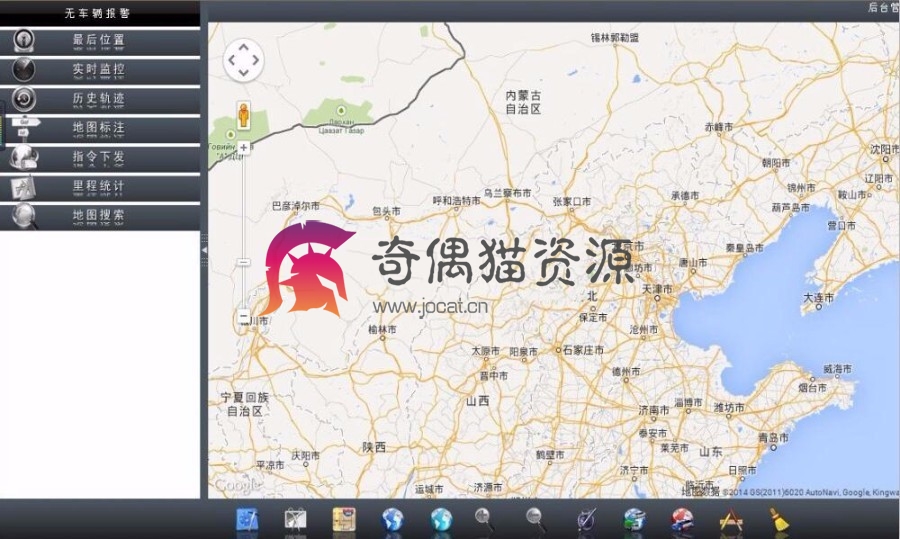Open the road map dock icon
The width and height of the screenshot is (900, 539).
point(344,520)
